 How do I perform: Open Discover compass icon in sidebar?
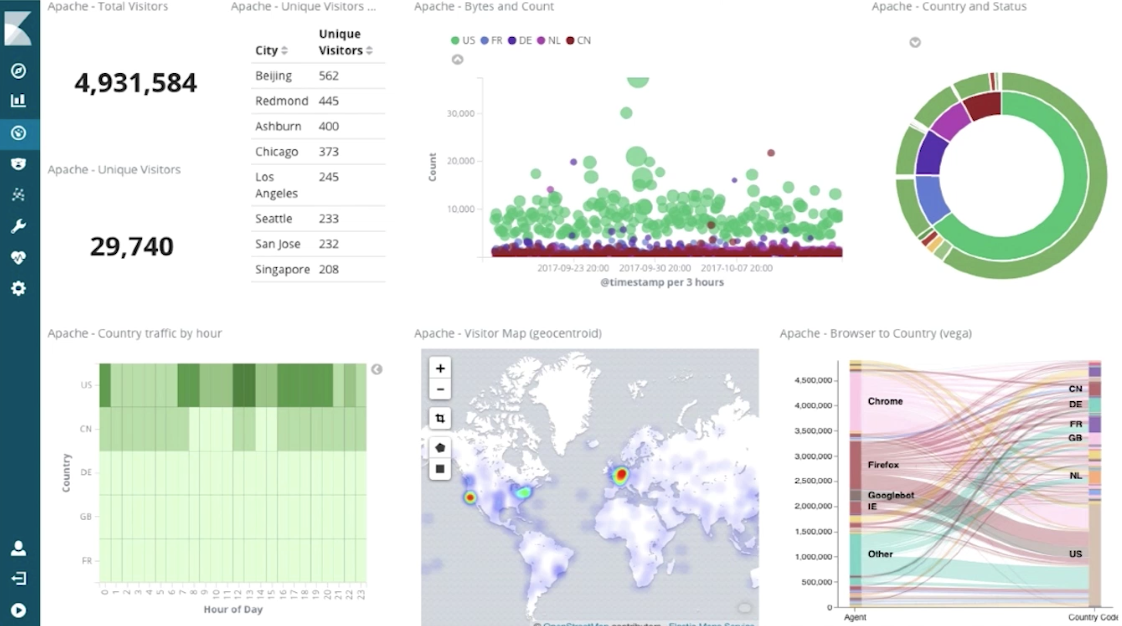(x=19, y=70)
